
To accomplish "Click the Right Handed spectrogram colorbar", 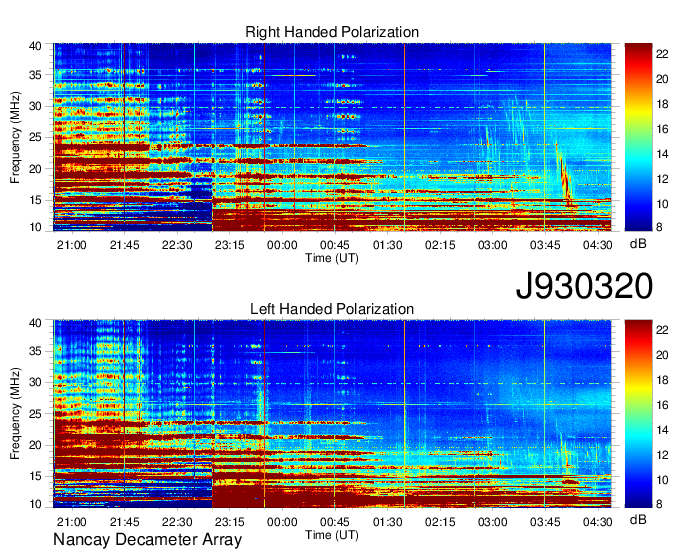I will [638, 137].
